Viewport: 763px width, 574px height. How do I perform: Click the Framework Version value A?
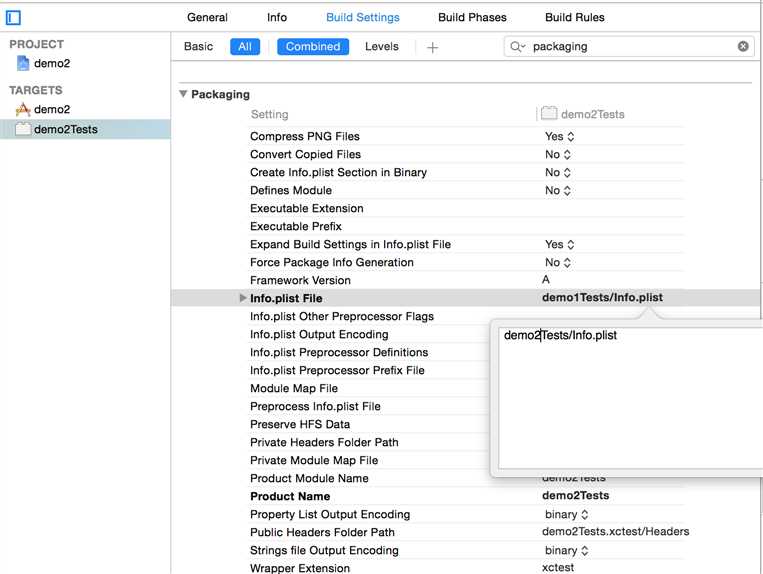tap(546, 280)
